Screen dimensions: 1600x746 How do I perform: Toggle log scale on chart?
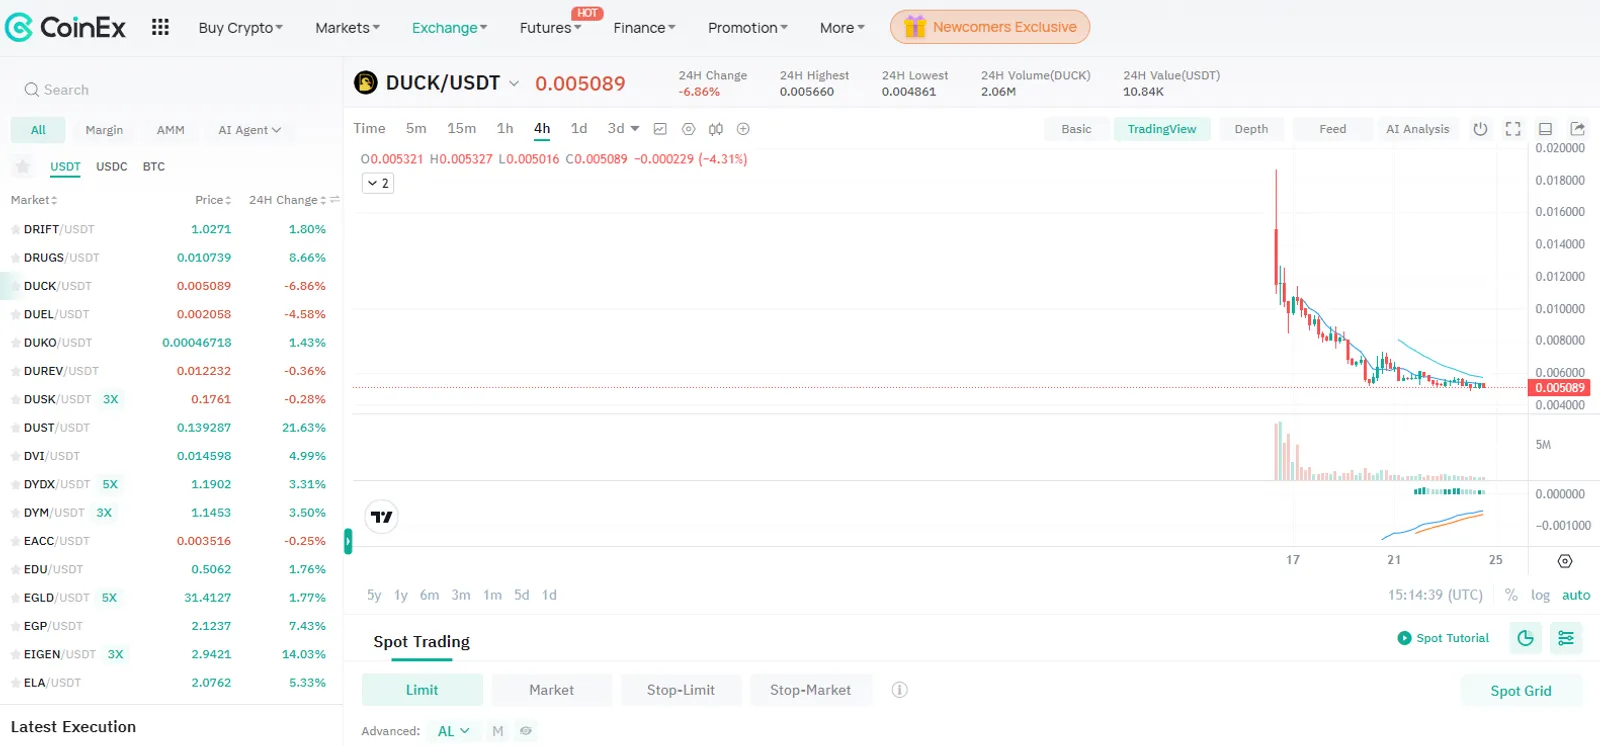(x=1540, y=595)
